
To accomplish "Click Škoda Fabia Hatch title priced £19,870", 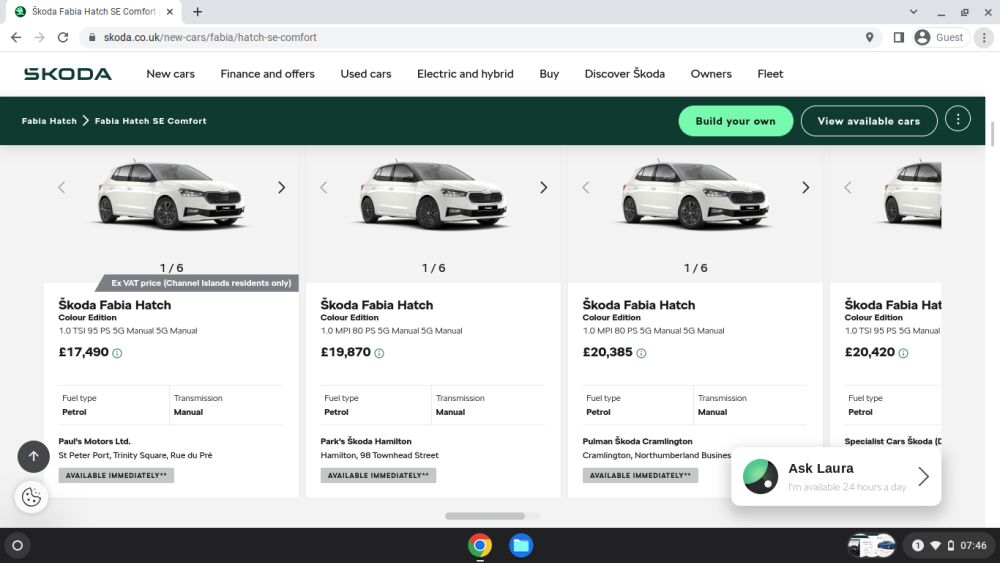I will coord(377,305).
